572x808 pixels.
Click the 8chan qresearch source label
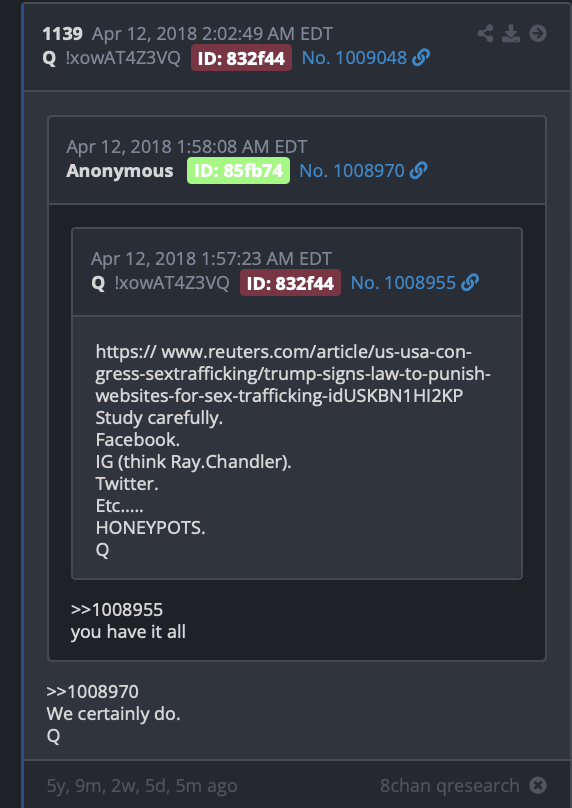[449, 785]
